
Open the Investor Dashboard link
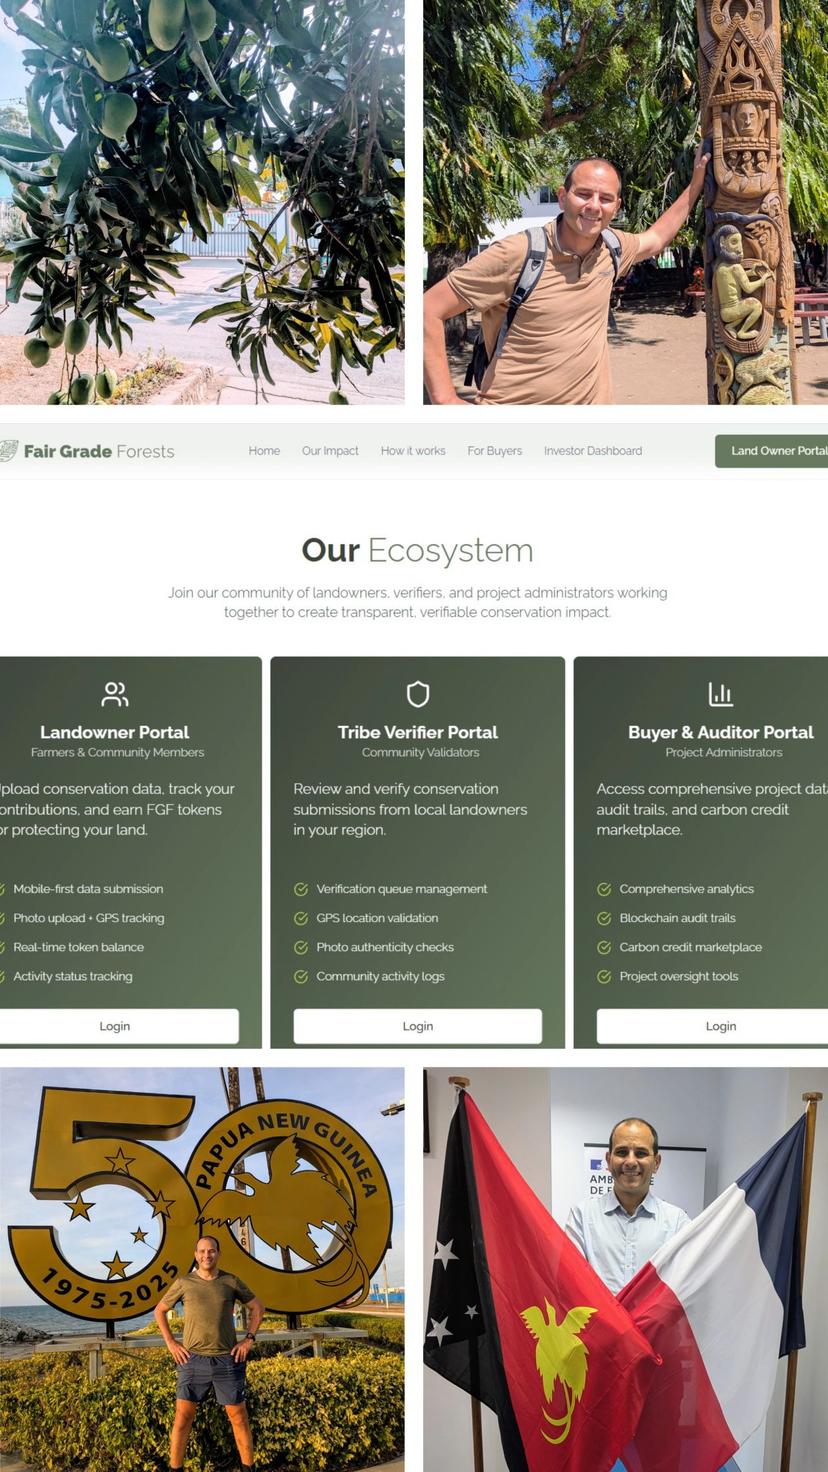[x=593, y=451]
